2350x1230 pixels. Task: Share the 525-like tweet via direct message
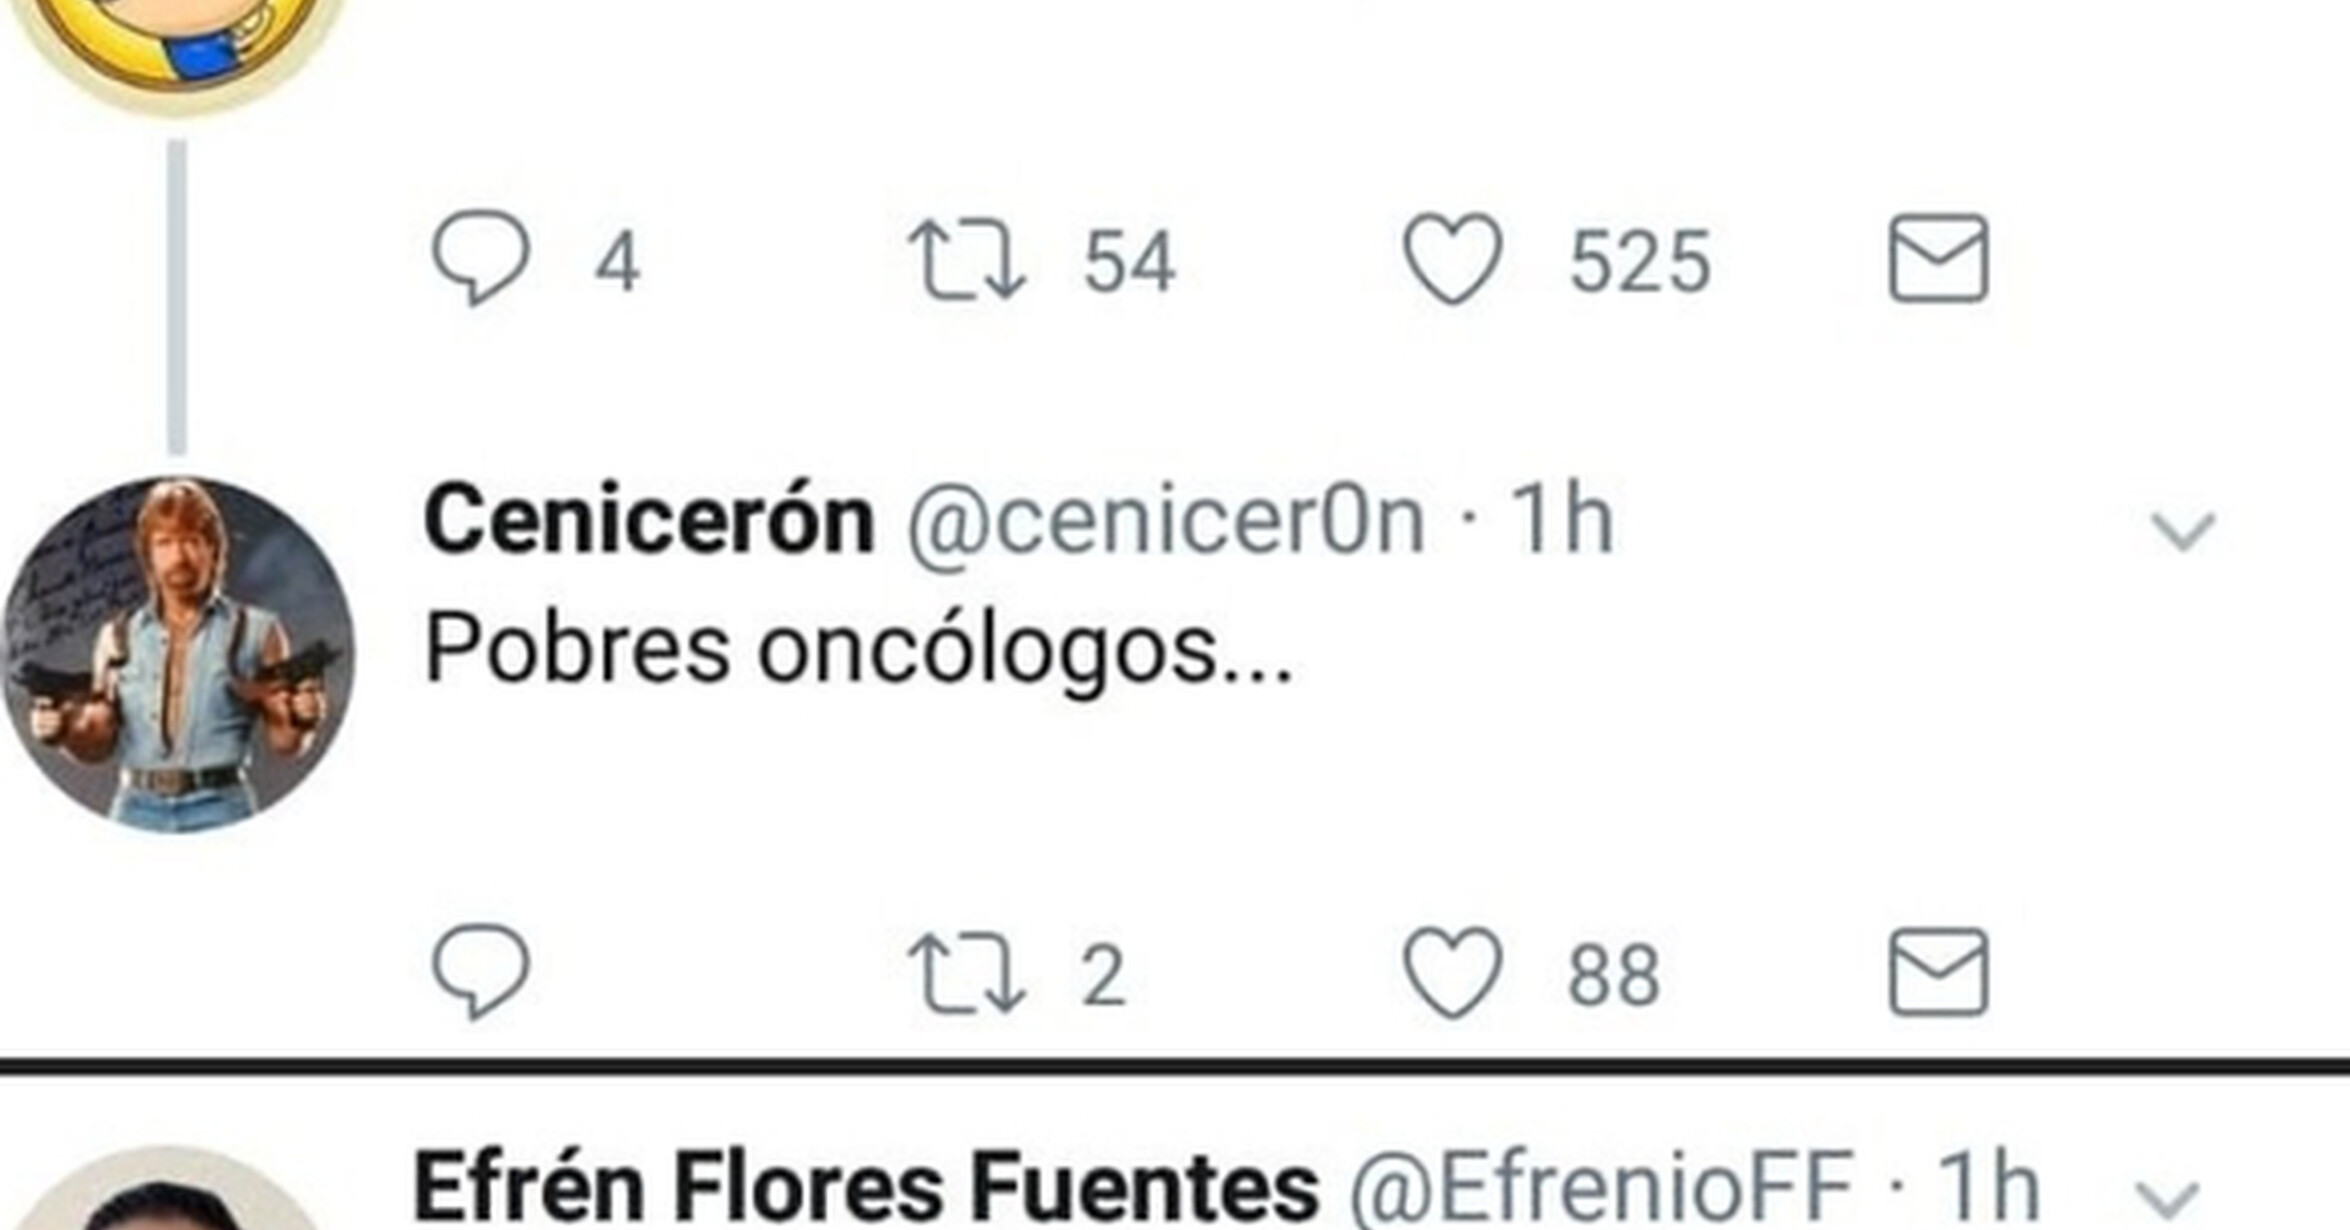click(1937, 259)
